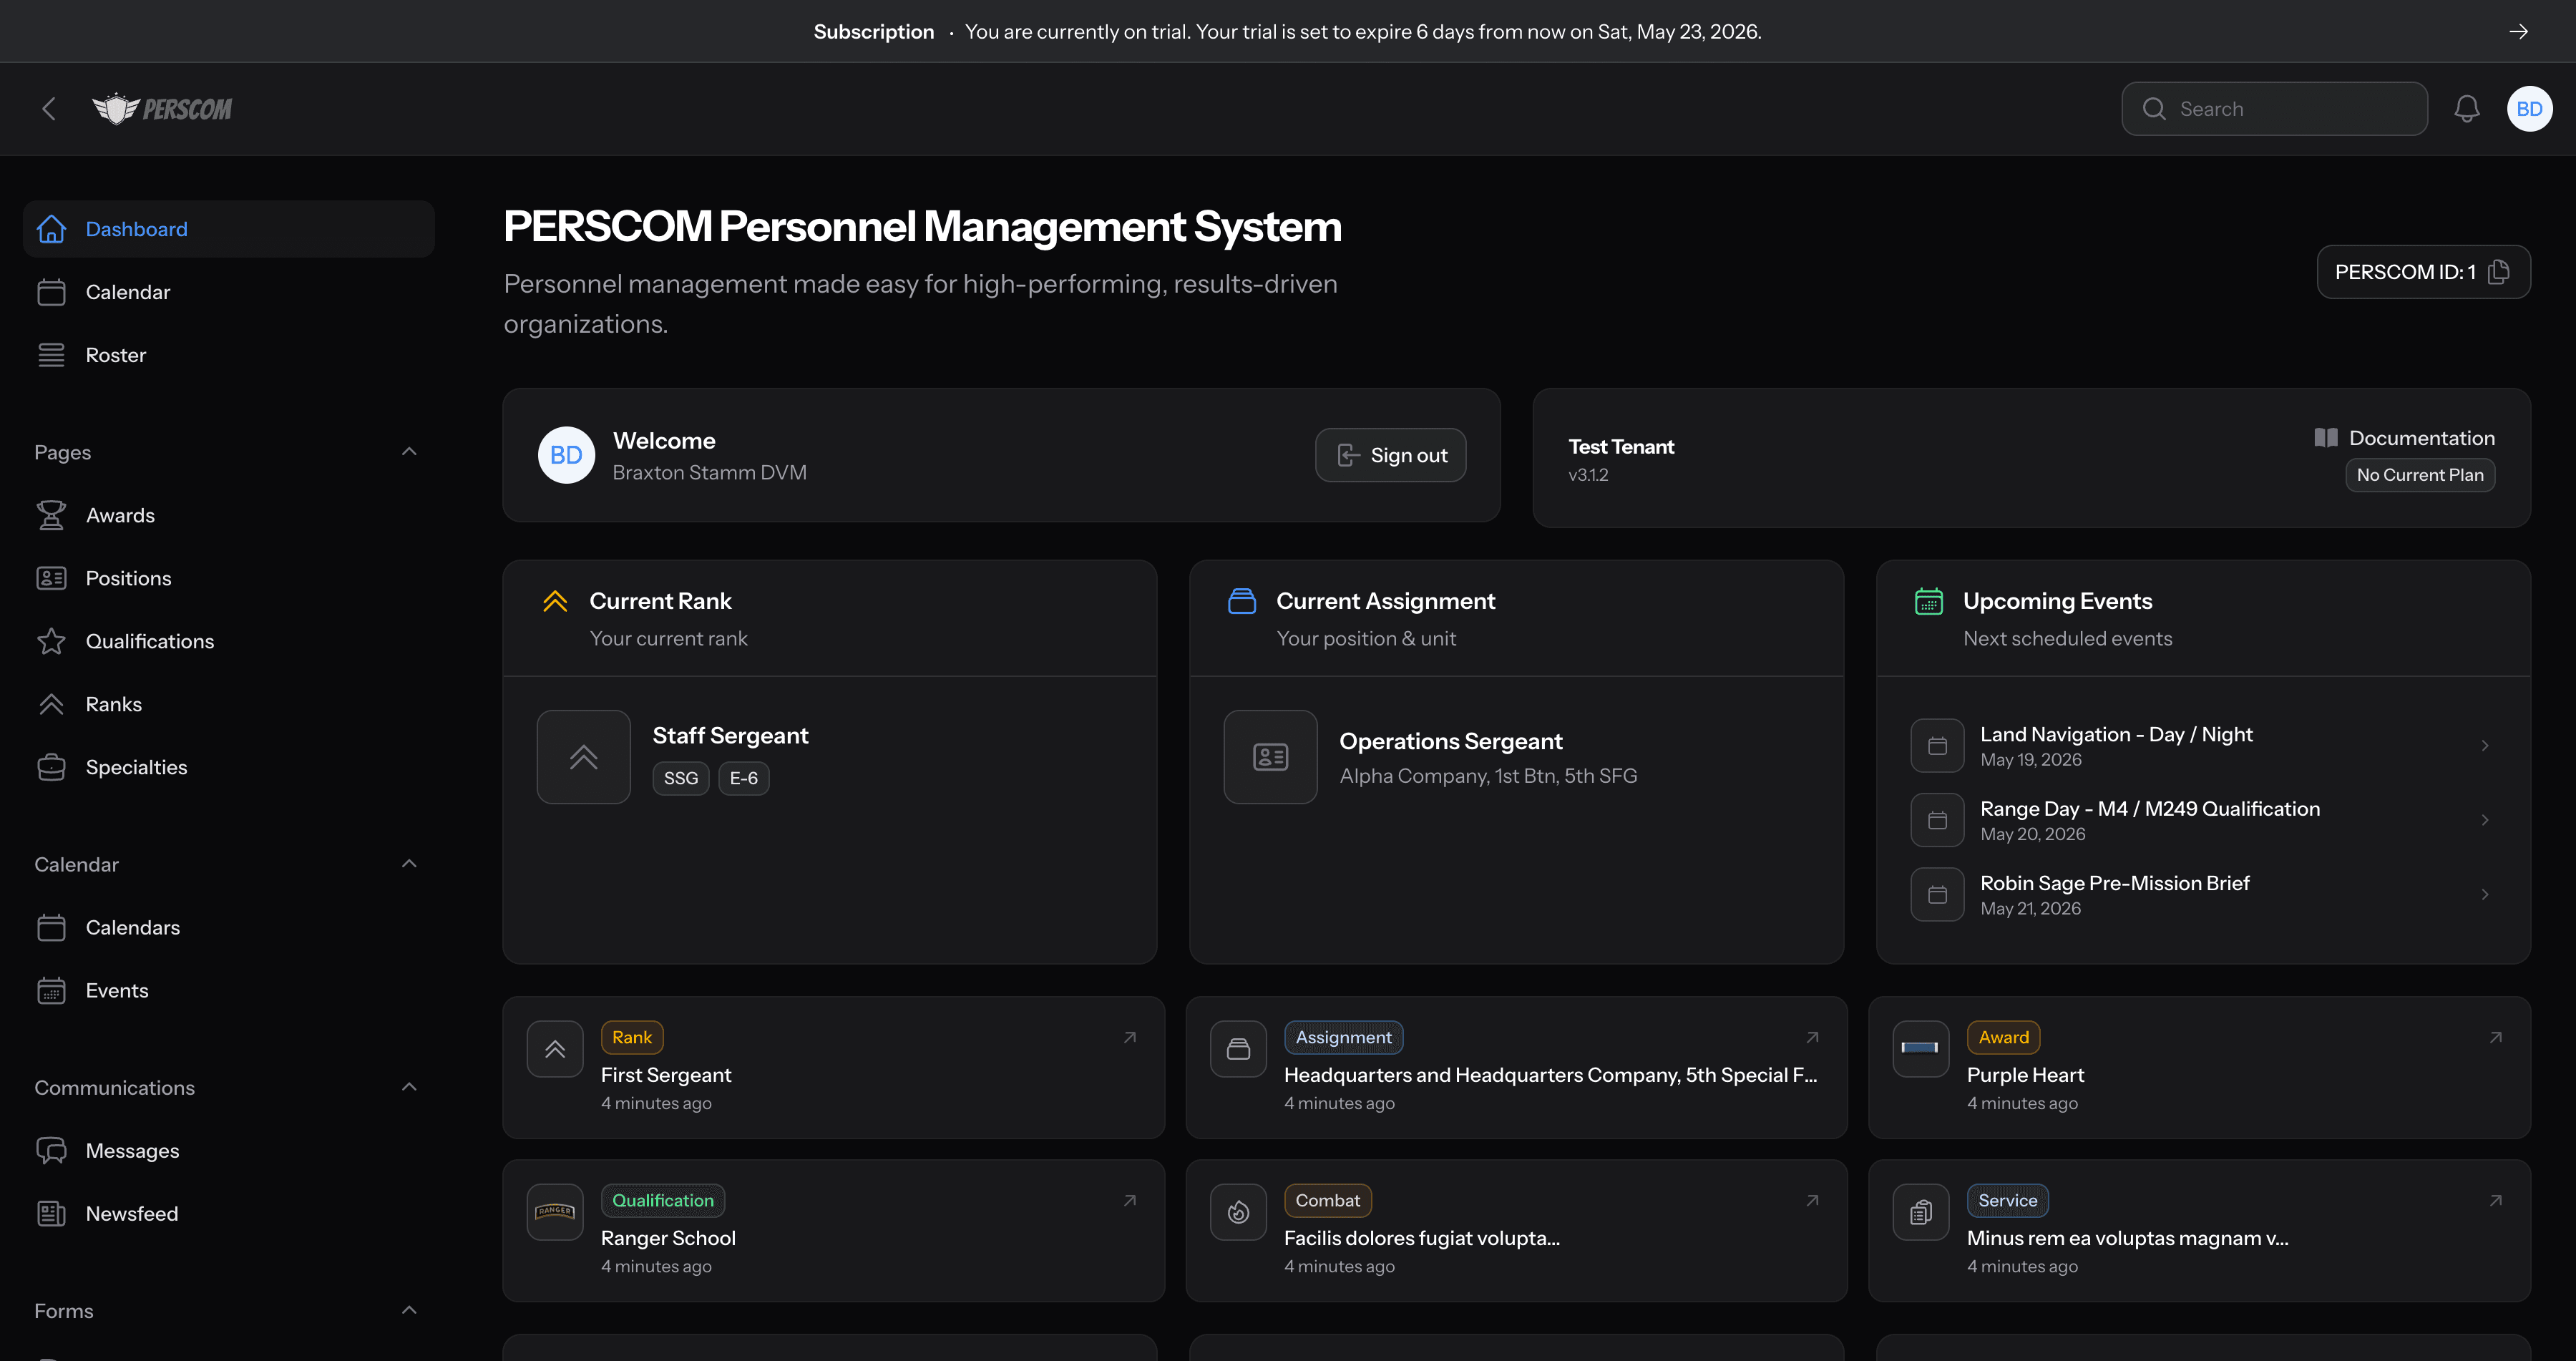
Task: Go to Dashboard in sidebar
Action: tap(229, 229)
